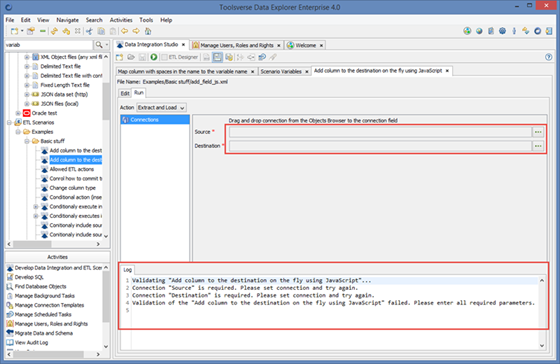Select Connections in the Run panel list

155,120
